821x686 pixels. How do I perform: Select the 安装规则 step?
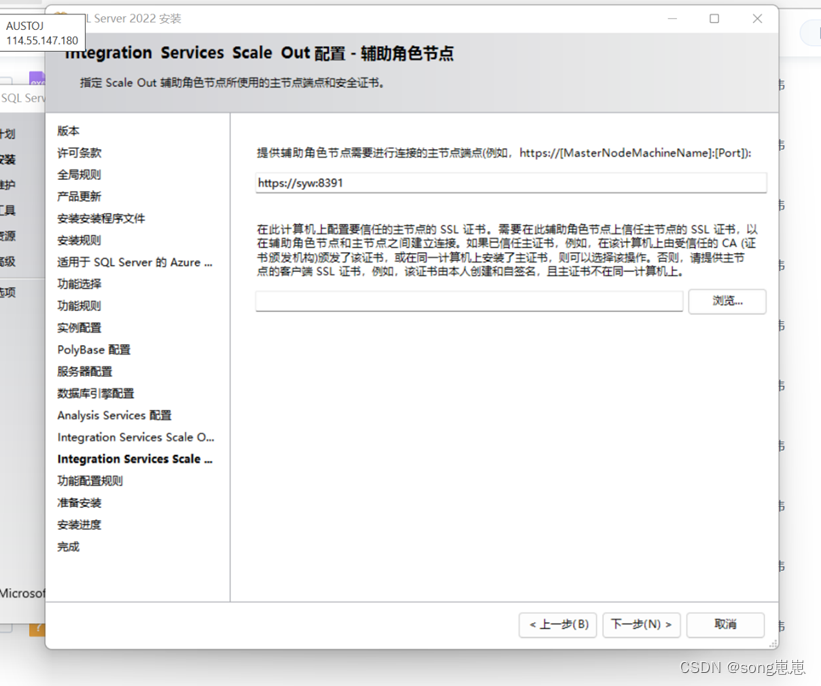(x=79, y=240)
